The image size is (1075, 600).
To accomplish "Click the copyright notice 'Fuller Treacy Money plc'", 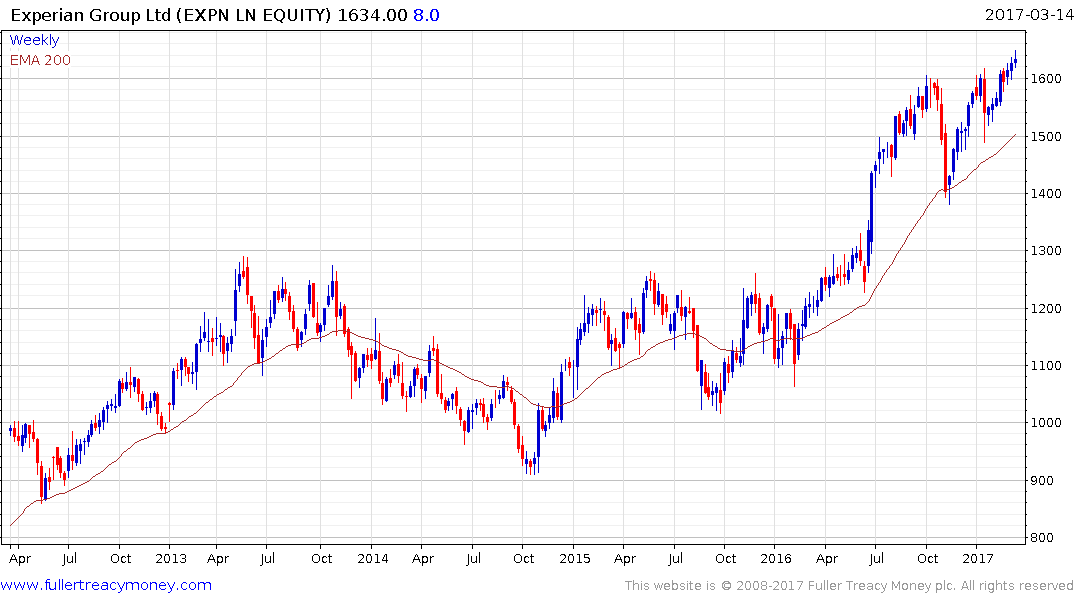I will click(x=881, y=586).
